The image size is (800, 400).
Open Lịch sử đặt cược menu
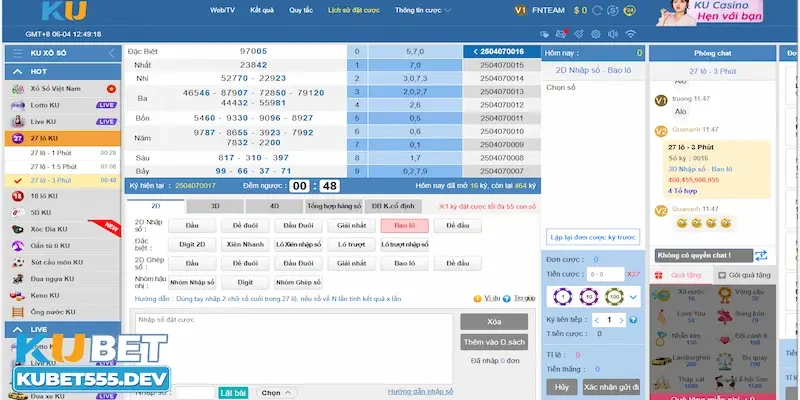point(355,9)
